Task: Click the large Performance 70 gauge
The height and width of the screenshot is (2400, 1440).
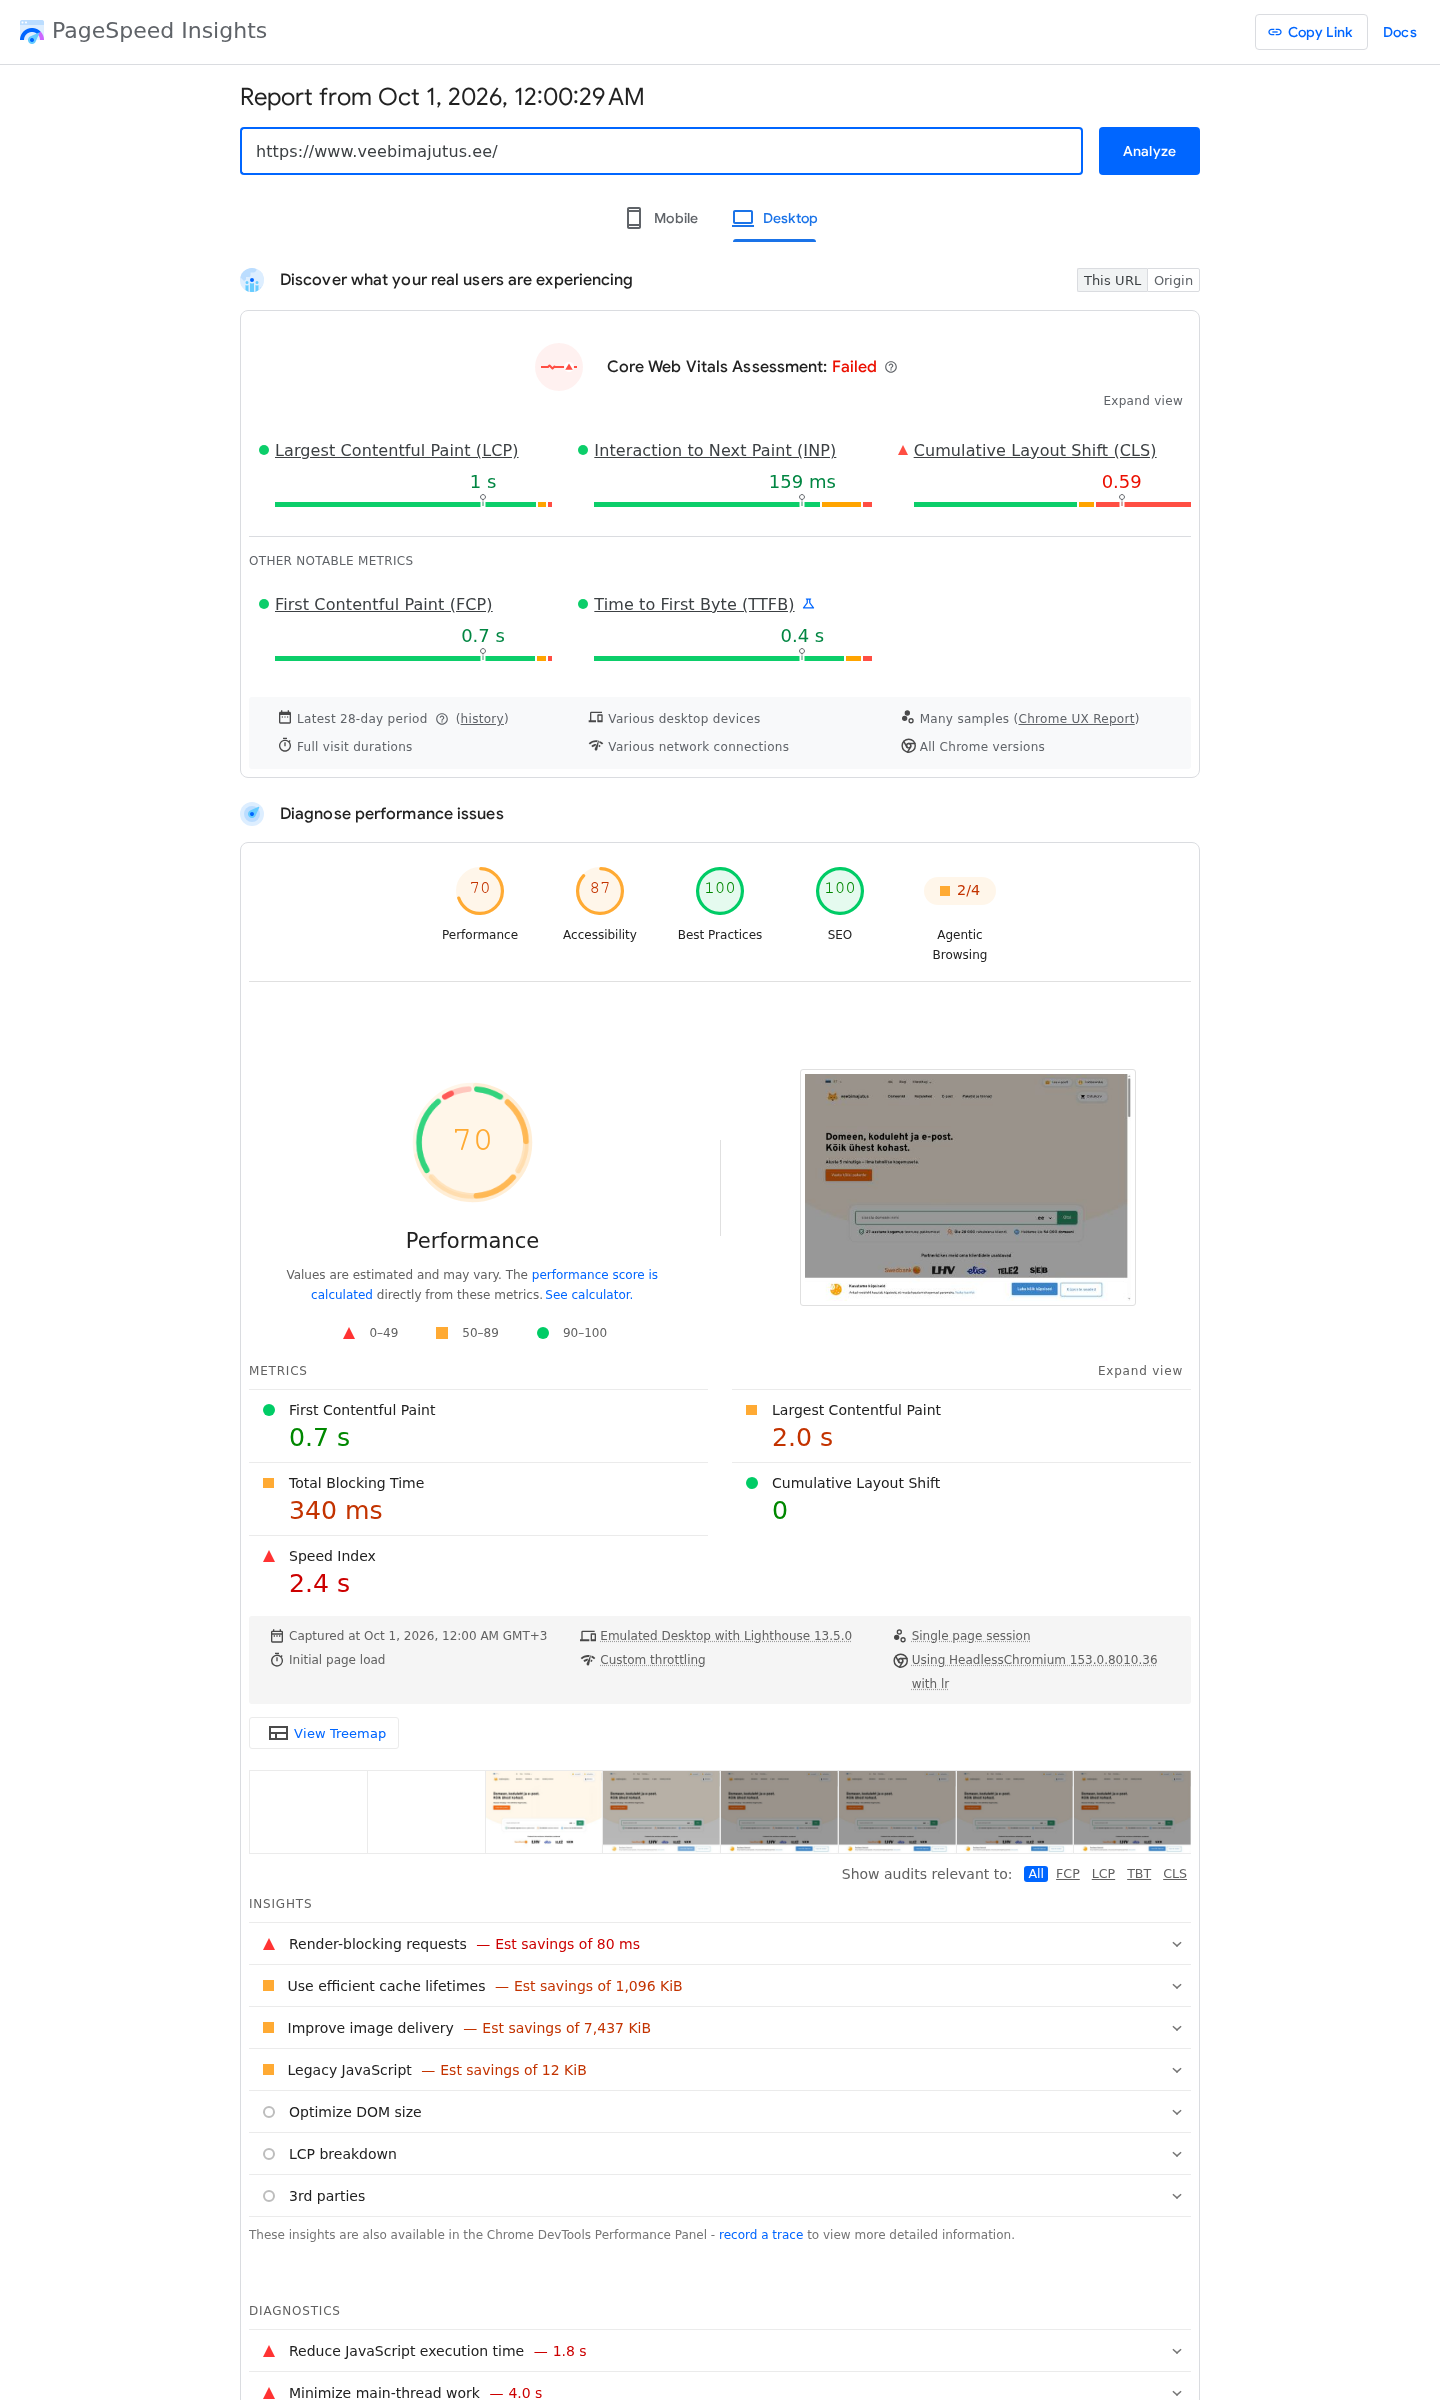Action: (473, 1141)
